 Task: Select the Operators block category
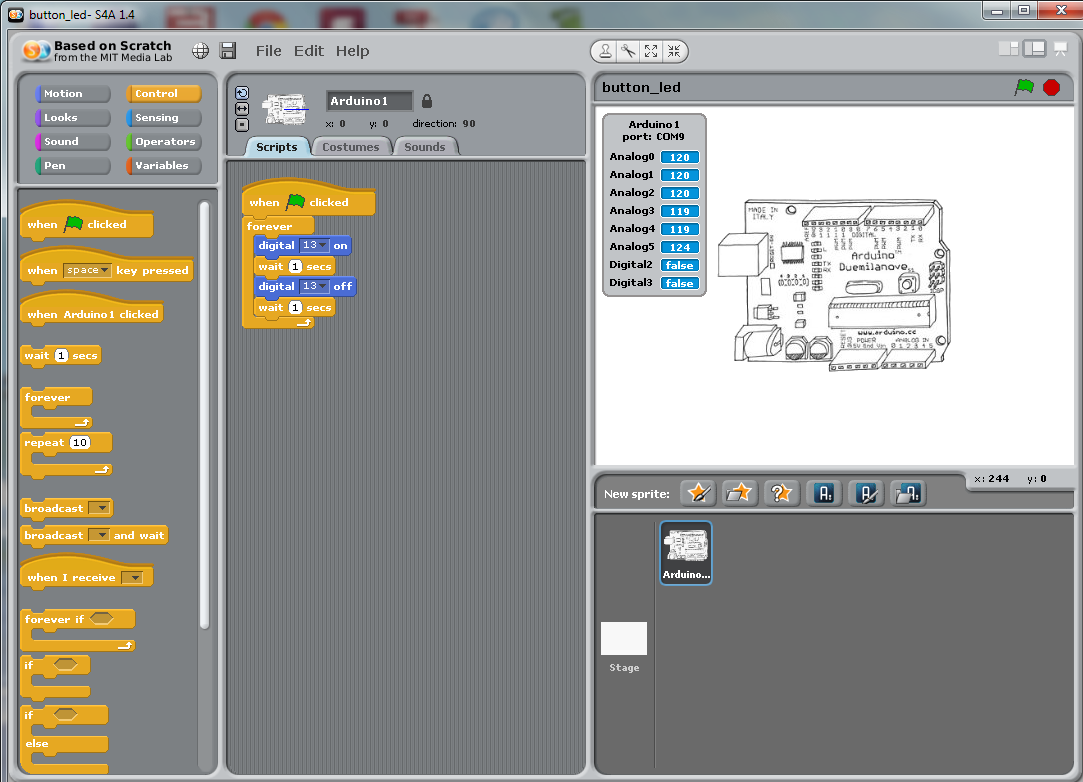click(162, 141)
